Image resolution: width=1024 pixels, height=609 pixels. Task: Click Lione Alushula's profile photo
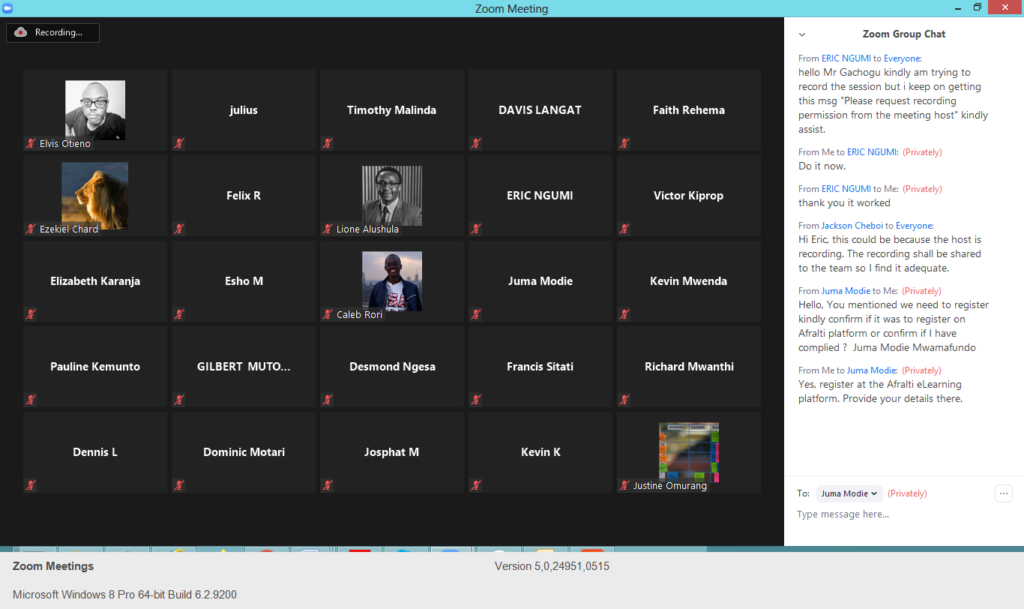[x=392, y=195]
